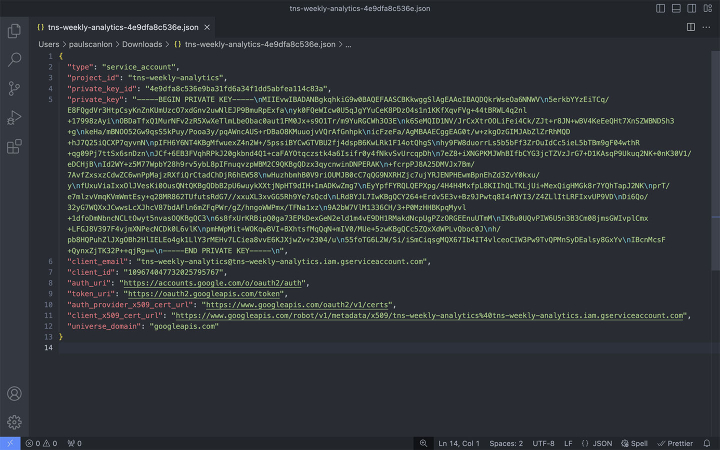
Task: Click the ports forwarded indicator showing 0
Action: [x=74, y=443]
